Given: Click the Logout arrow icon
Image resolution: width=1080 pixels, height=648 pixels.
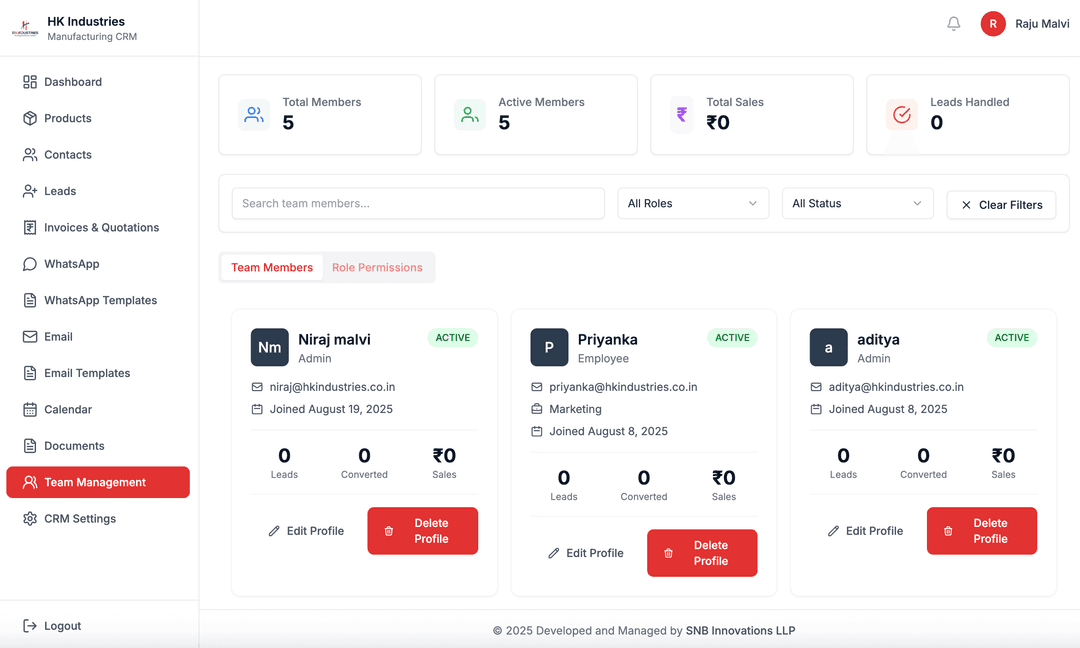Looking at the screenshot, I should (x=30, y=625).
